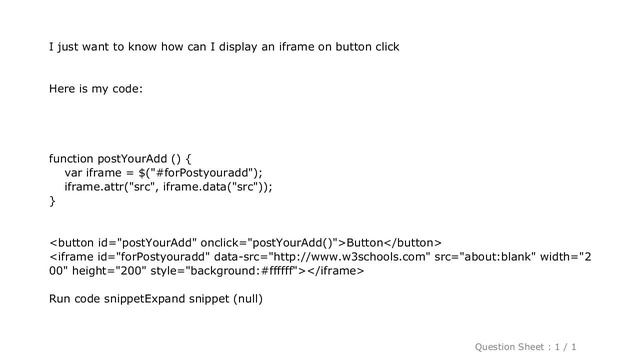
Task: Click the src="about:blank" attribute
Action: click(x=485, y=257)
